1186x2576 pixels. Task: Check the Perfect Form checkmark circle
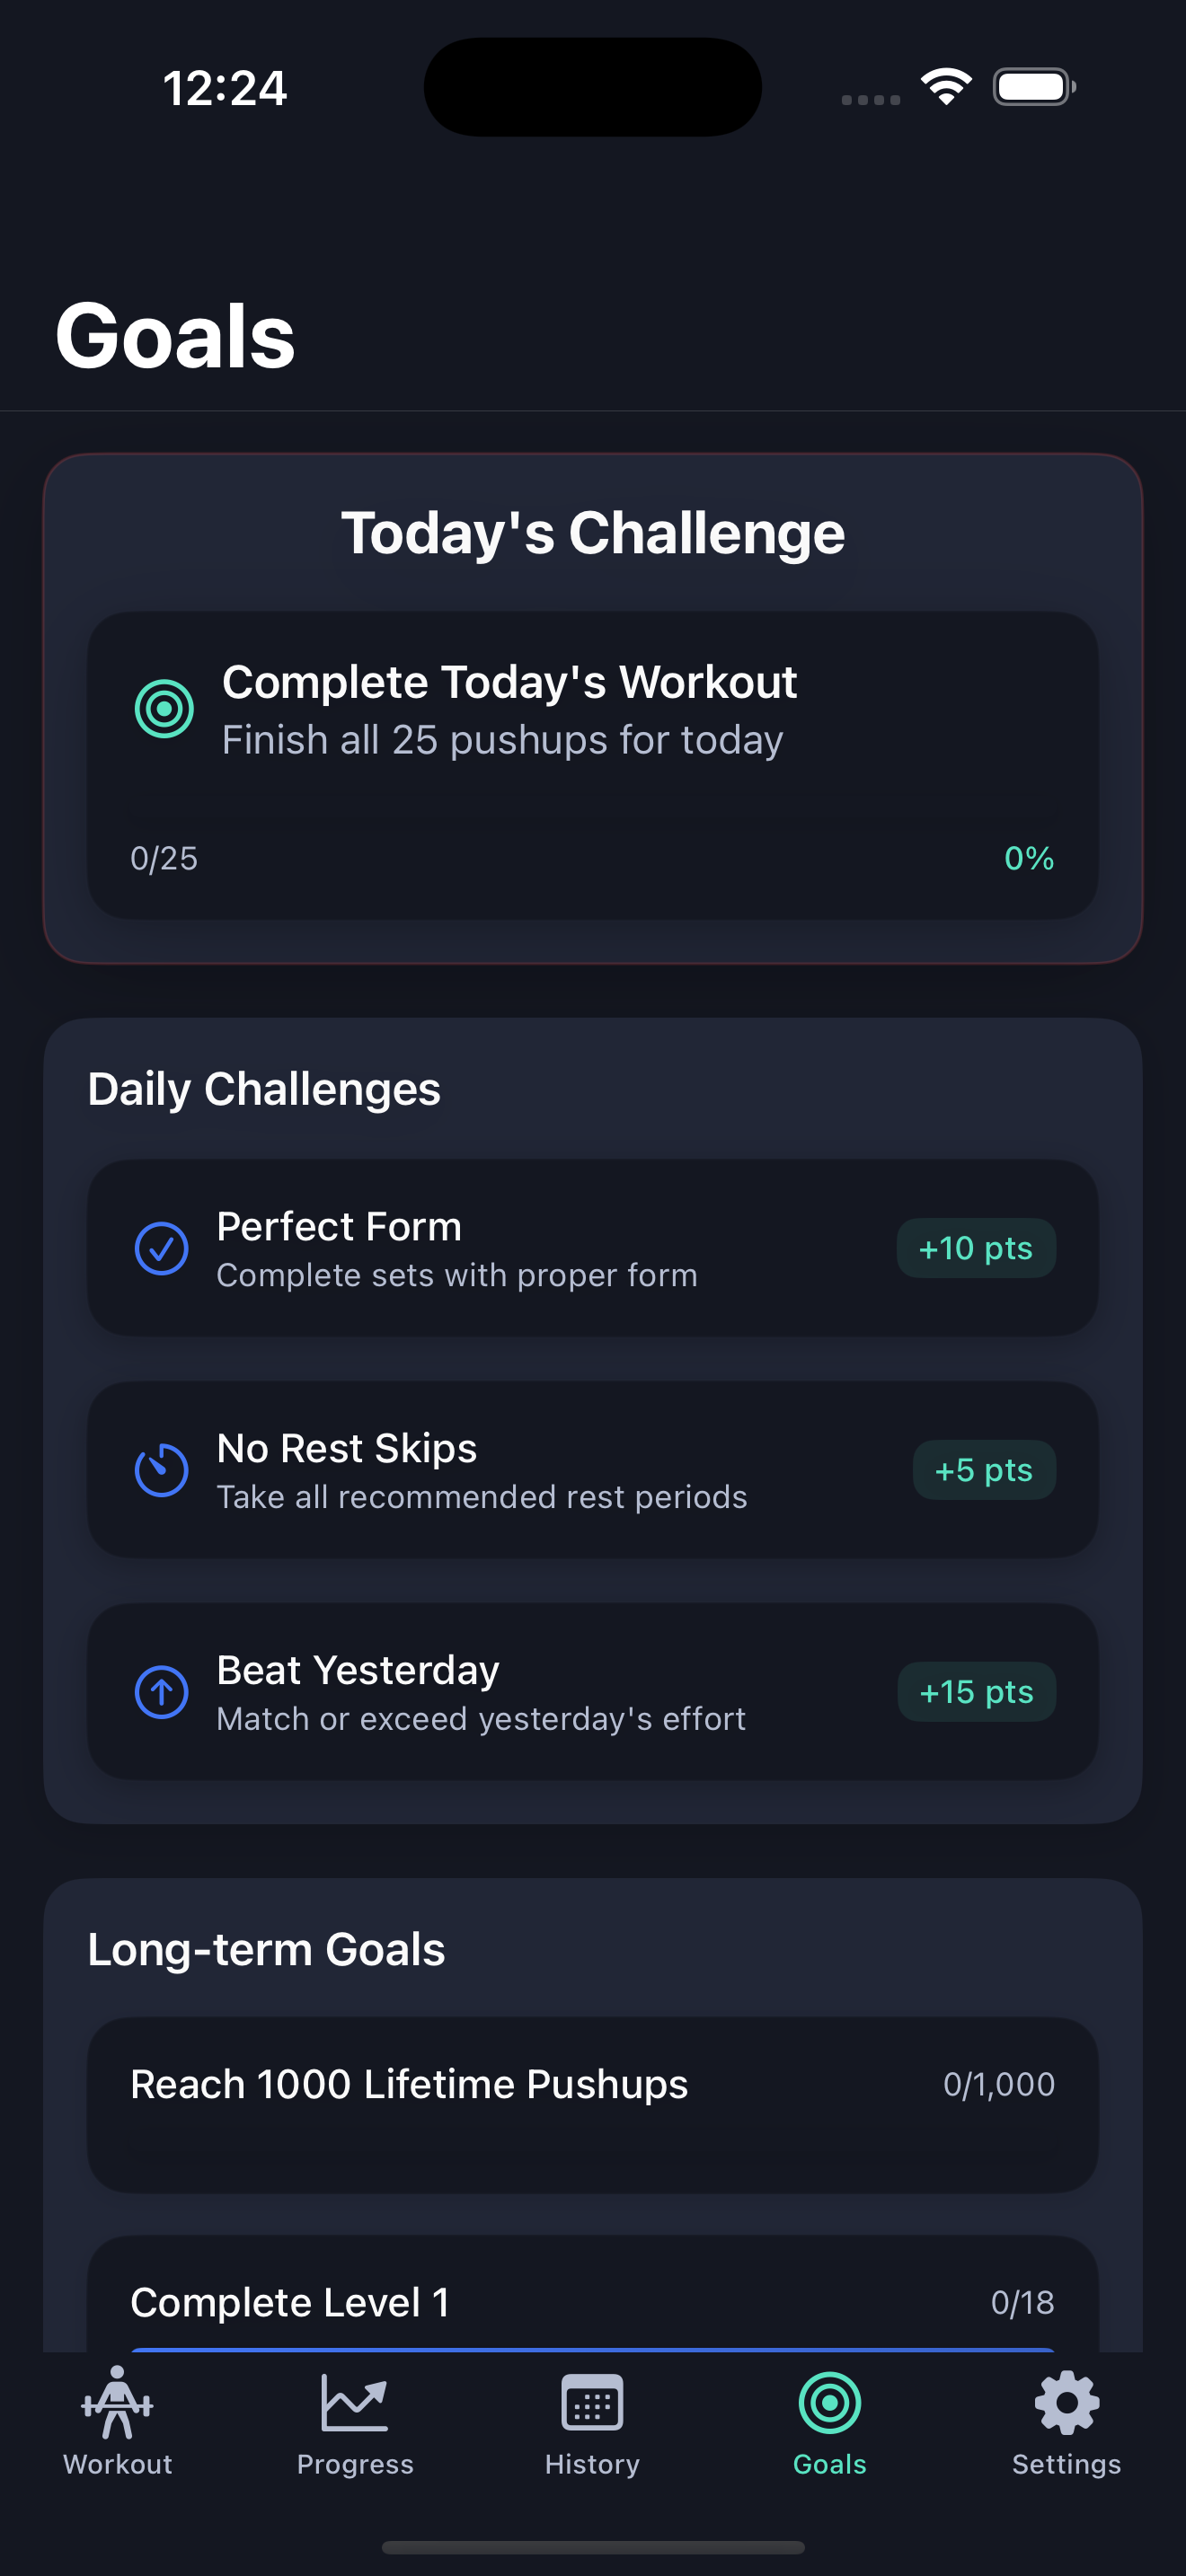(161, 1248)
